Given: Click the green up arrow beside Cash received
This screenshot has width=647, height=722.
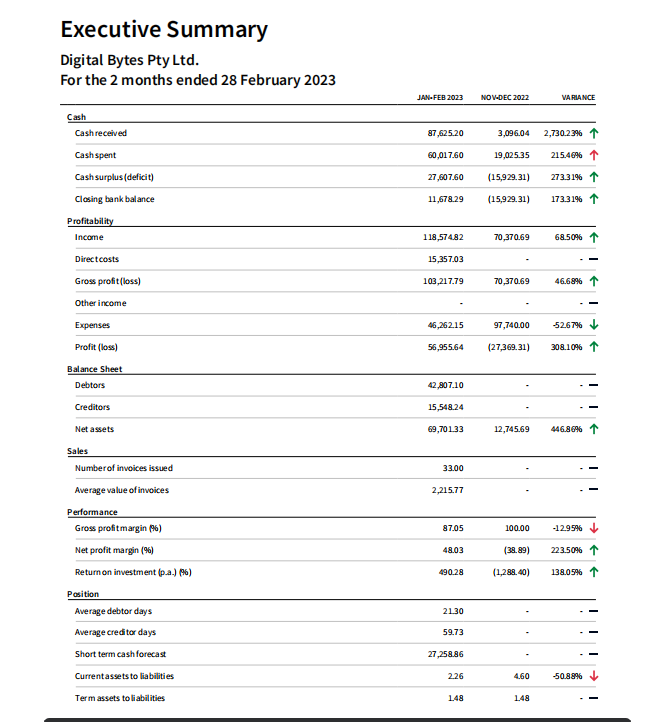Looking at the screenshot, I should (593, 133).
